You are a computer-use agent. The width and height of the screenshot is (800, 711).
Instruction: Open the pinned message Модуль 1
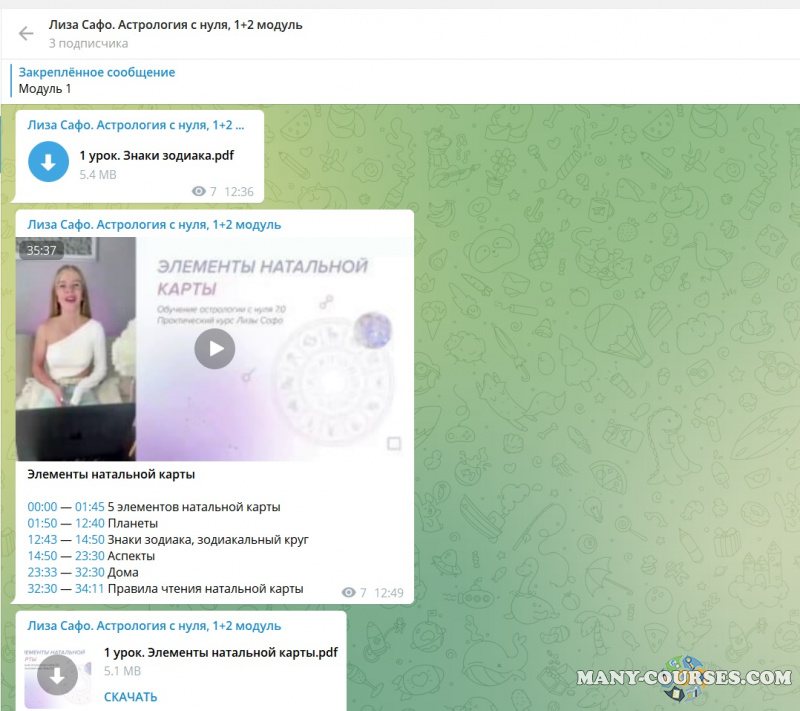97,81
